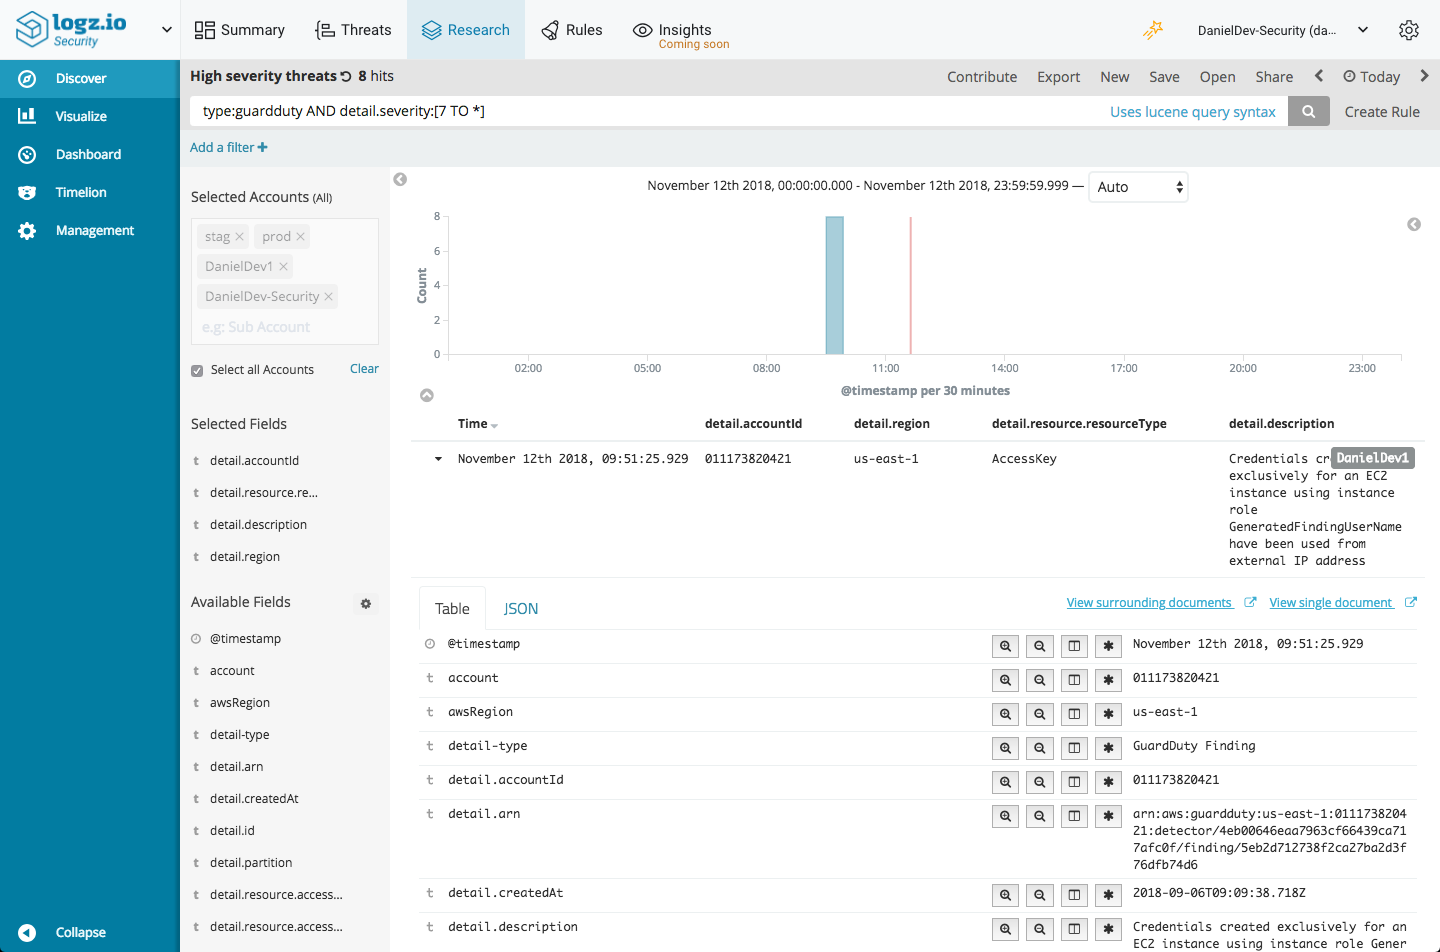Viewport: 1440px width, 952px height.
Task: Filter for field present on detail.arn row
Action: [x=1108, y=816]
